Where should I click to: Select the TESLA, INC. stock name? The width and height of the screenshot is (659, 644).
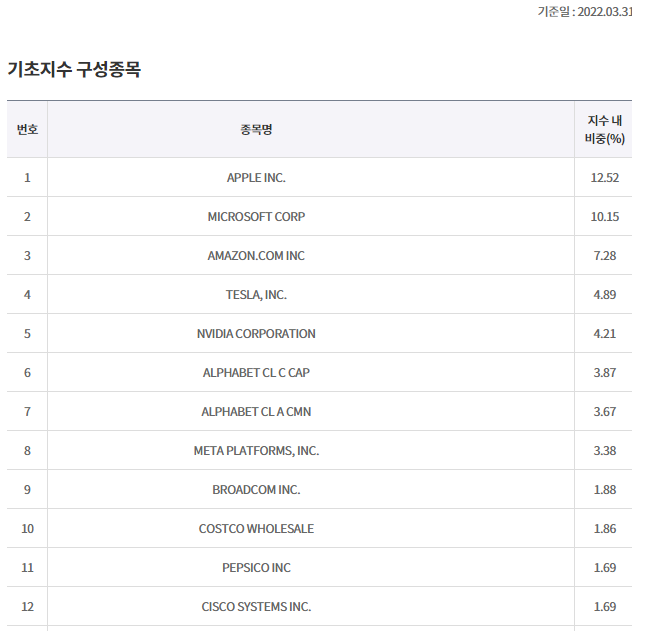(x=256, y=295)
